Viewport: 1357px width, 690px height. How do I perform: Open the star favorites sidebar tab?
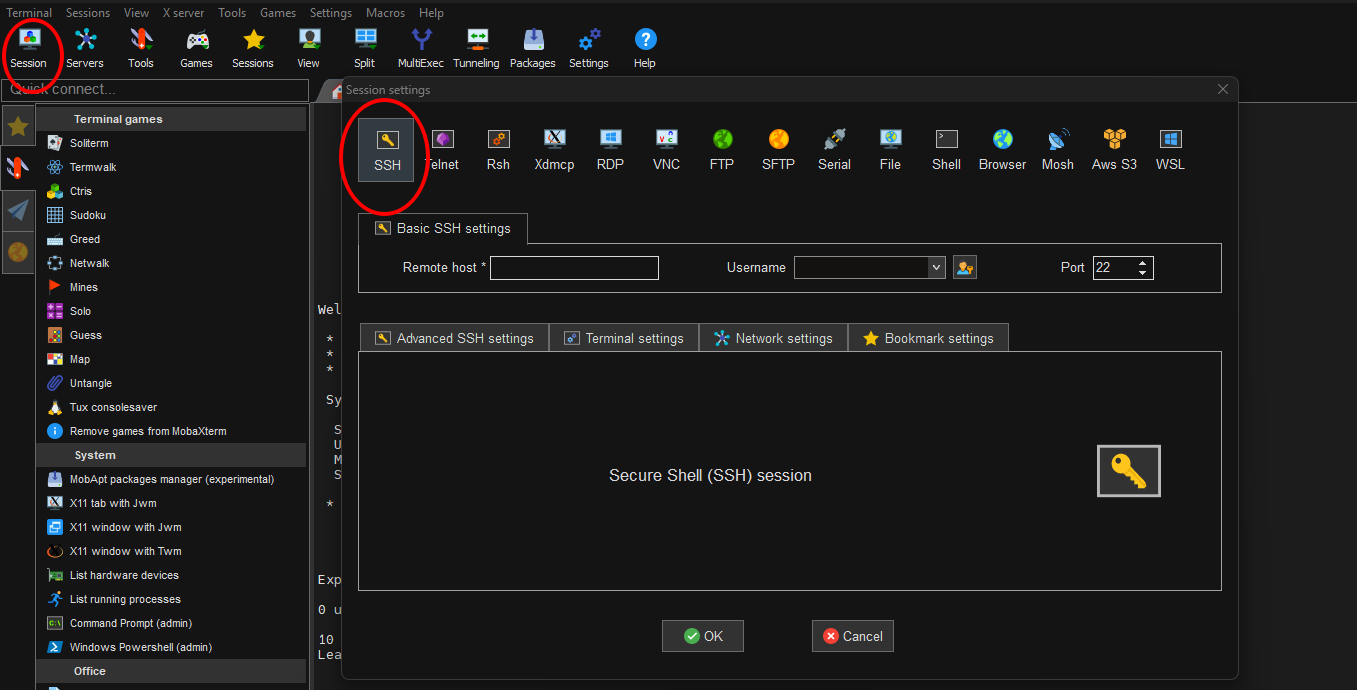coord(18,126)
